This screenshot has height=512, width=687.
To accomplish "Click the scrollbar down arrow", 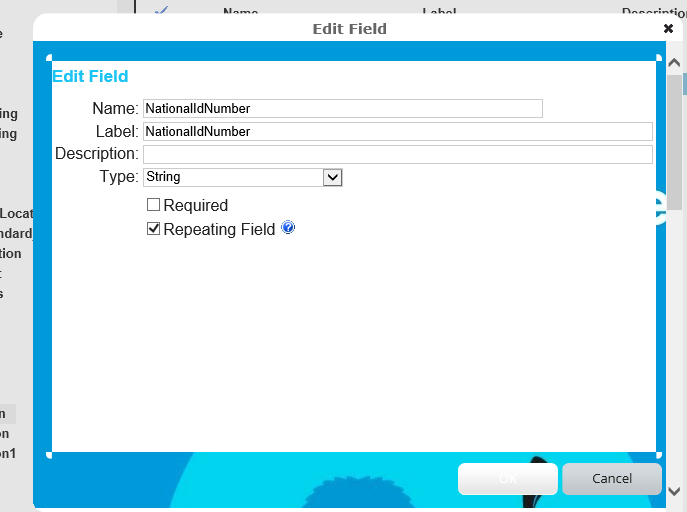I will coord(674,491).
